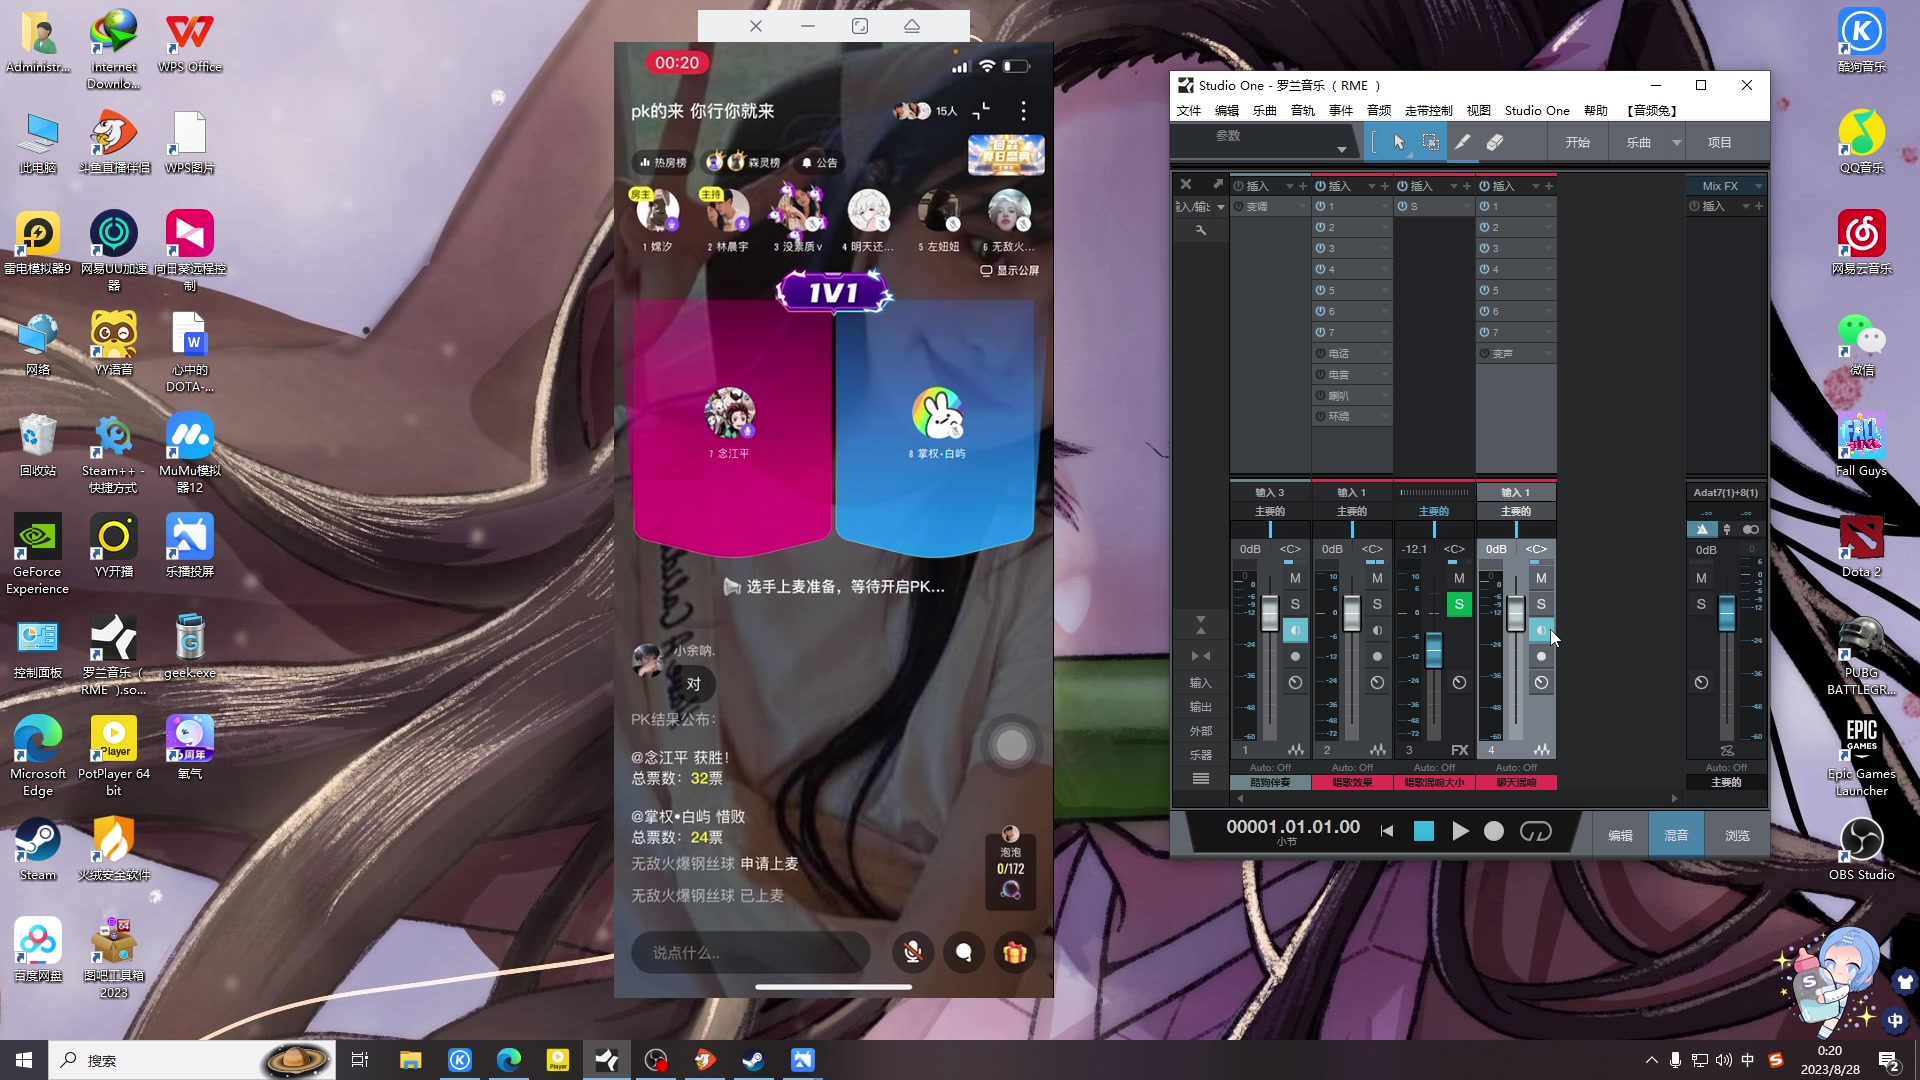Open Steam from taskbar
The image size is (1920, 1080).
tap(754, 1060)
